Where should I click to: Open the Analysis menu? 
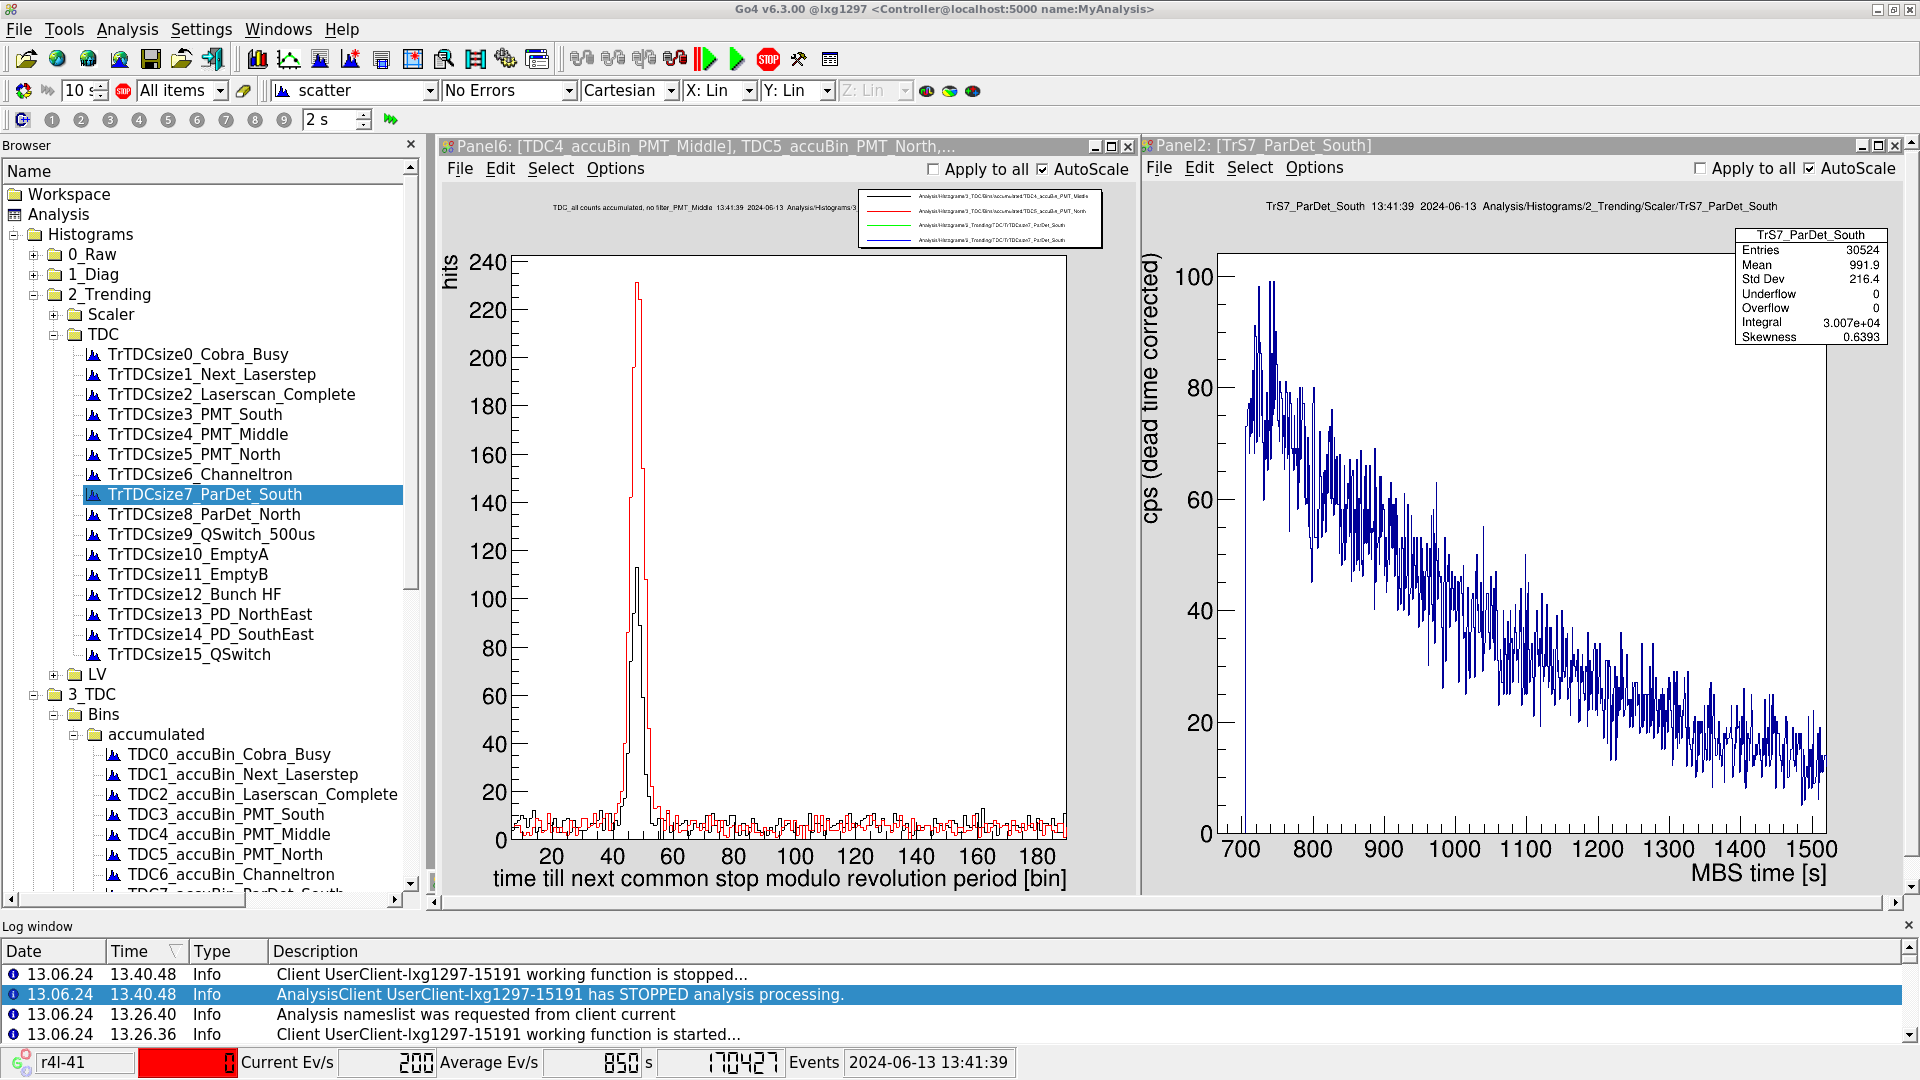[x=127, y=30]
